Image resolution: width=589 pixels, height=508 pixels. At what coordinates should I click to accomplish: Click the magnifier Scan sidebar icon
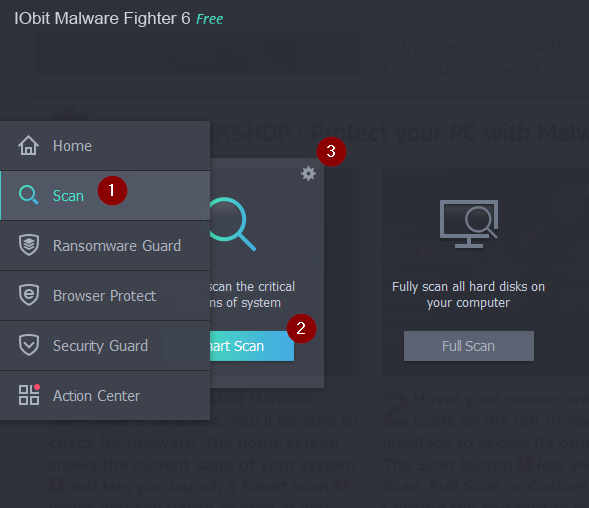coord(29,195)
